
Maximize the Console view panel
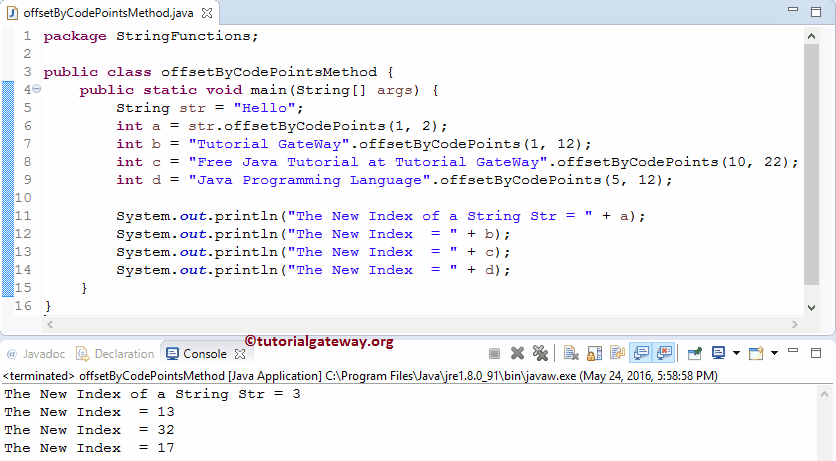point(816,353)
